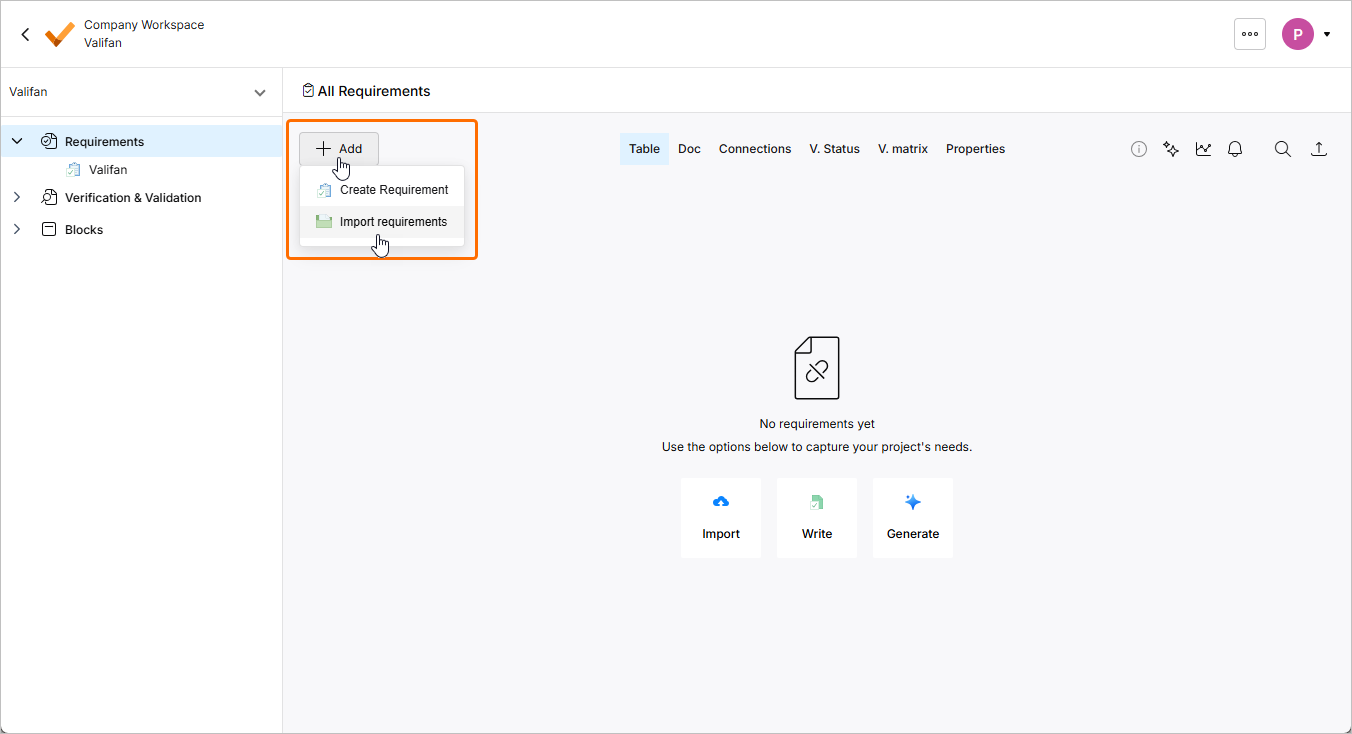Select Verification & Validation in sidebar
This screenshot has height=734, width=1352.
click(133, 198)
